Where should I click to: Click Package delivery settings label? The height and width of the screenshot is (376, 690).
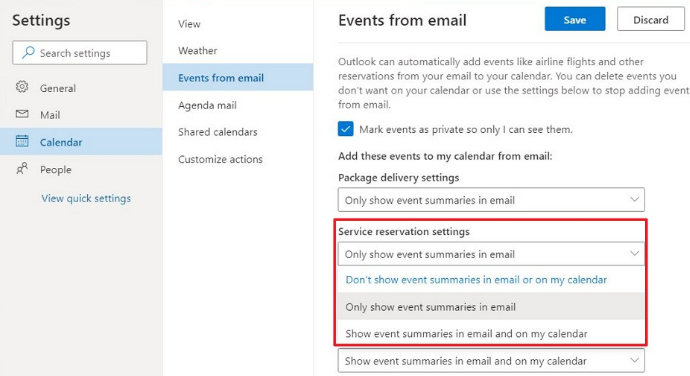pos(398,178)
